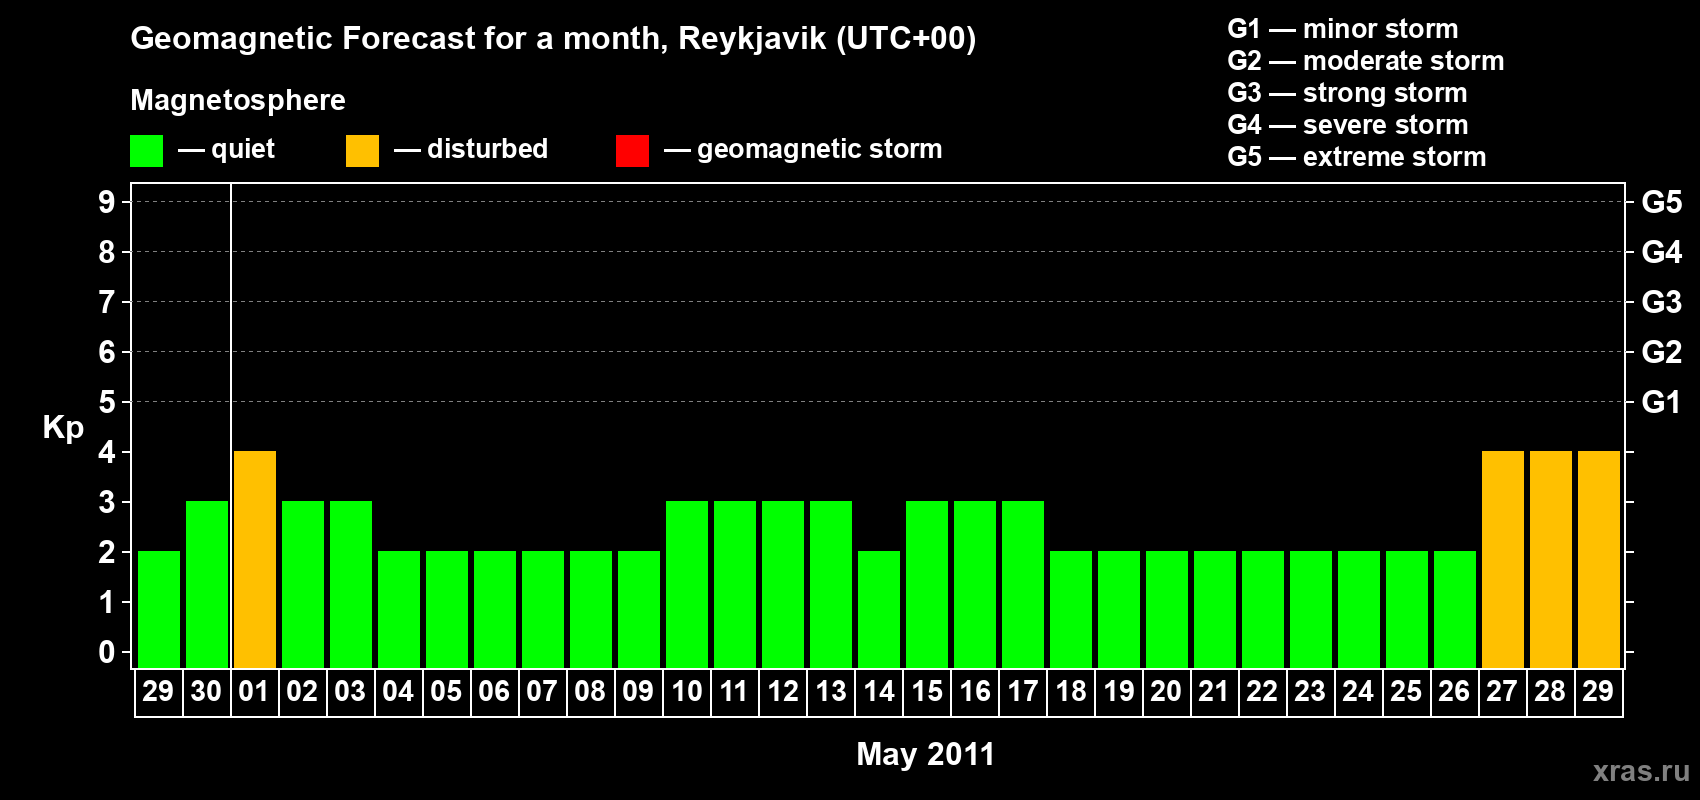Click the date label 15 on axis
The height and width of the screenshot is (800, 1700).
click(x=926, y=692)
